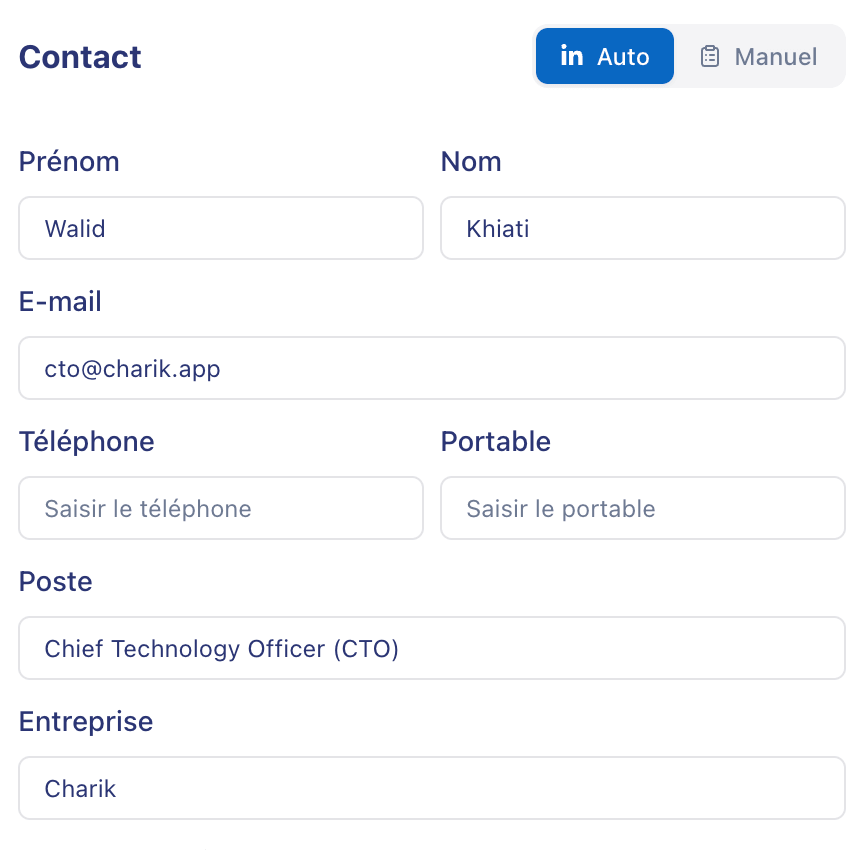This screenshot has width=864, height=850.
Task: Click the Prénom label
Action: click(69, 161)
